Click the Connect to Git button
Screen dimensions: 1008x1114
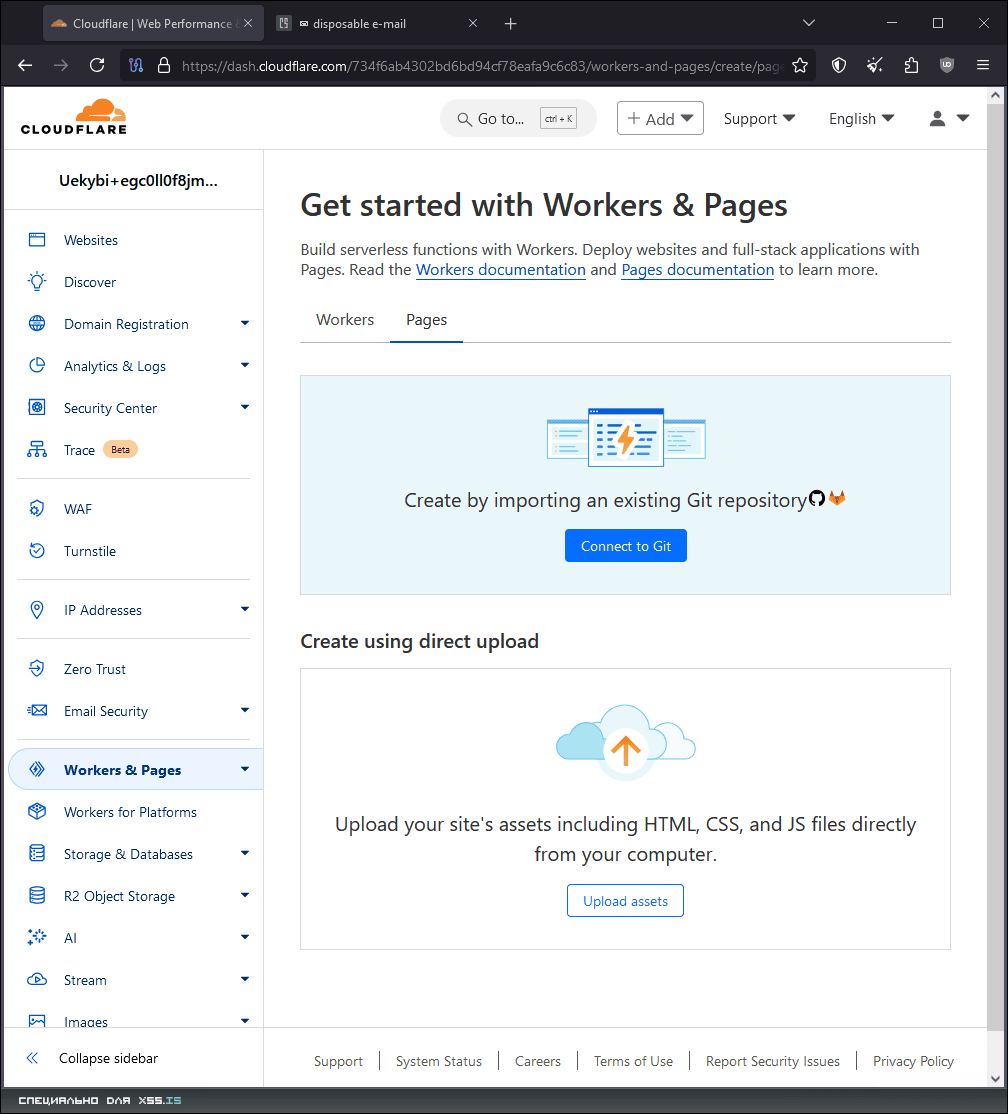point(626,546)
